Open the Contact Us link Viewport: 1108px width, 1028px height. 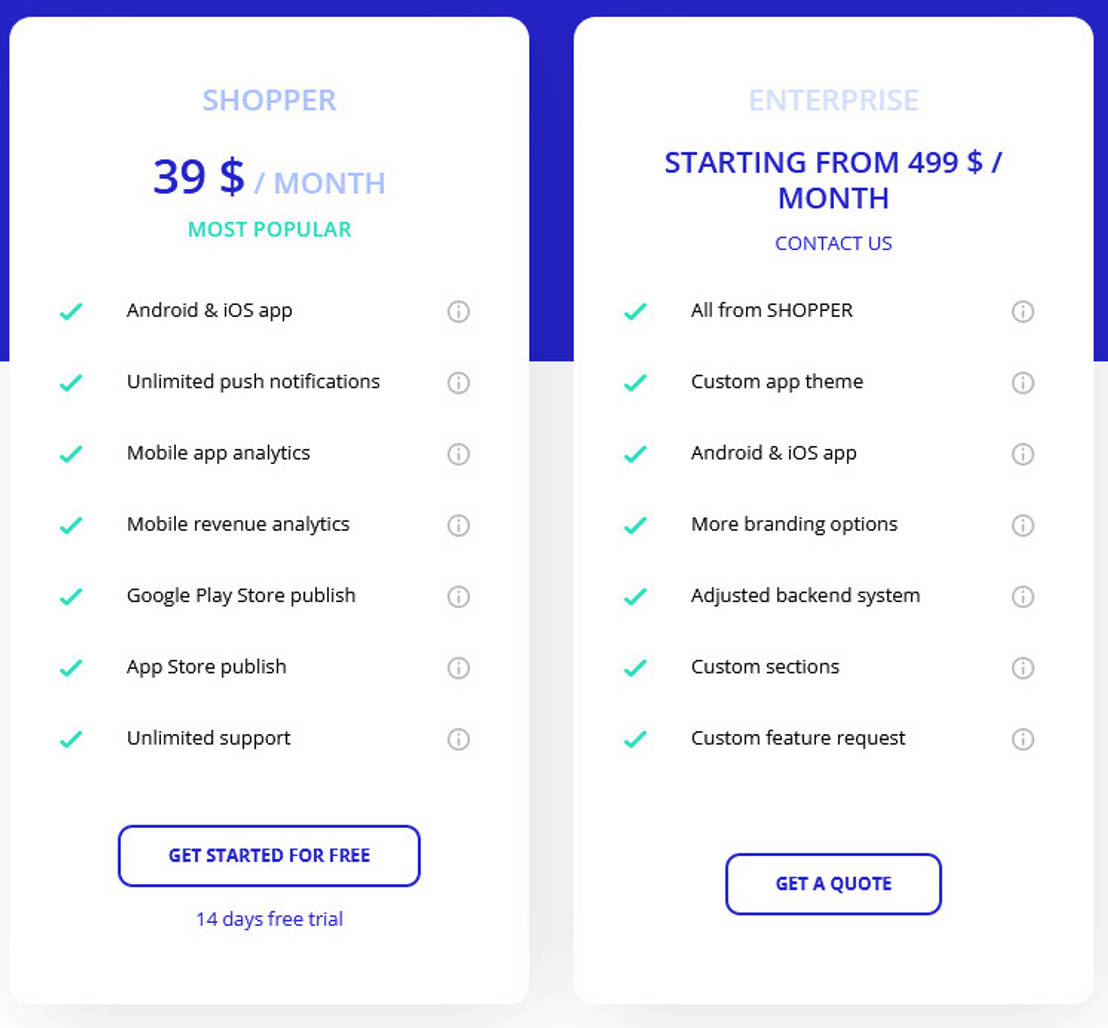click(834, 244)
